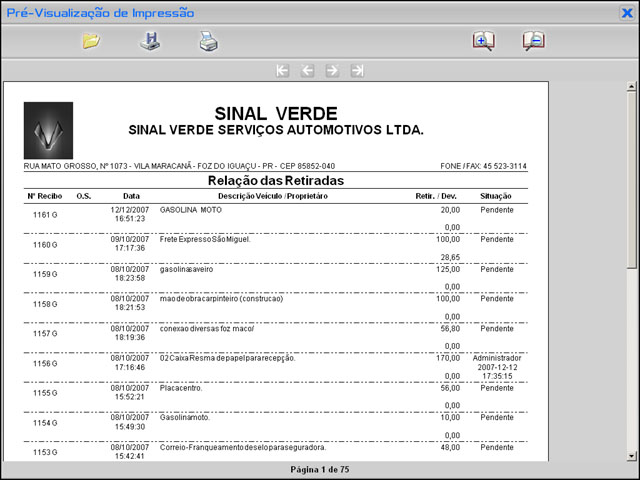The image size is (640, 480).
Task: Save the report using the diskette icon
Action: point(149,42)
